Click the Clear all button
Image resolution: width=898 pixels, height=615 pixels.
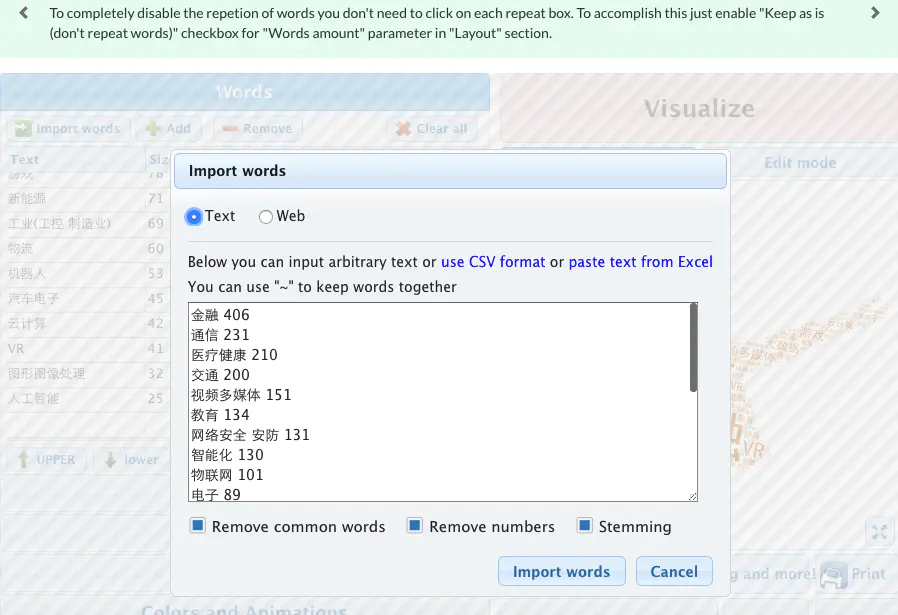coord(432,129)
